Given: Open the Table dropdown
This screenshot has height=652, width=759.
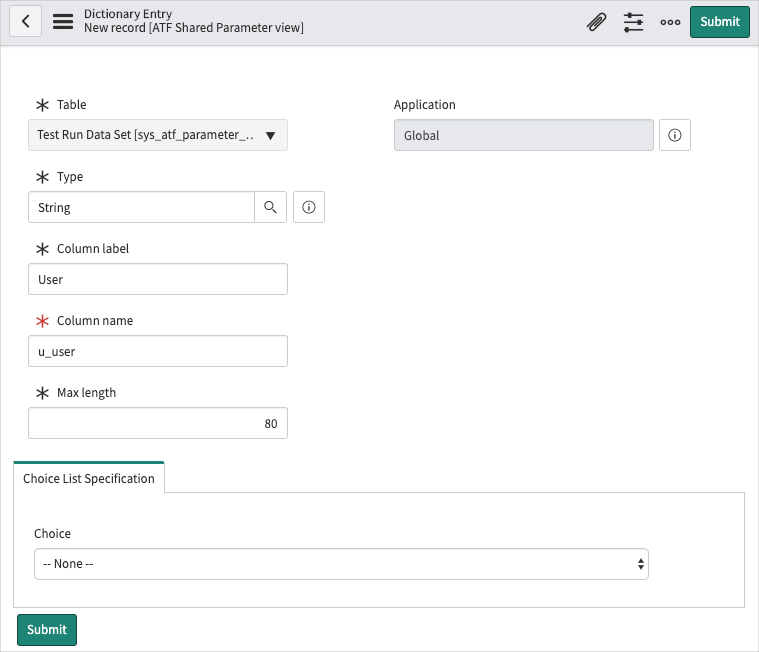Looking at the screenshot, I should 158,135.
